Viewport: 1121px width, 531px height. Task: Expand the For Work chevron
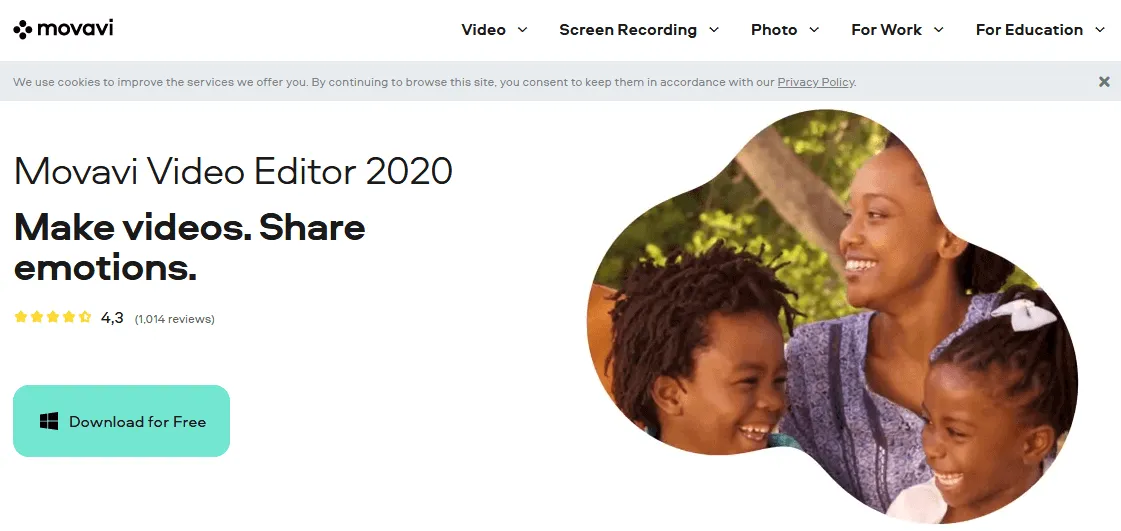[x=939, y=30]
